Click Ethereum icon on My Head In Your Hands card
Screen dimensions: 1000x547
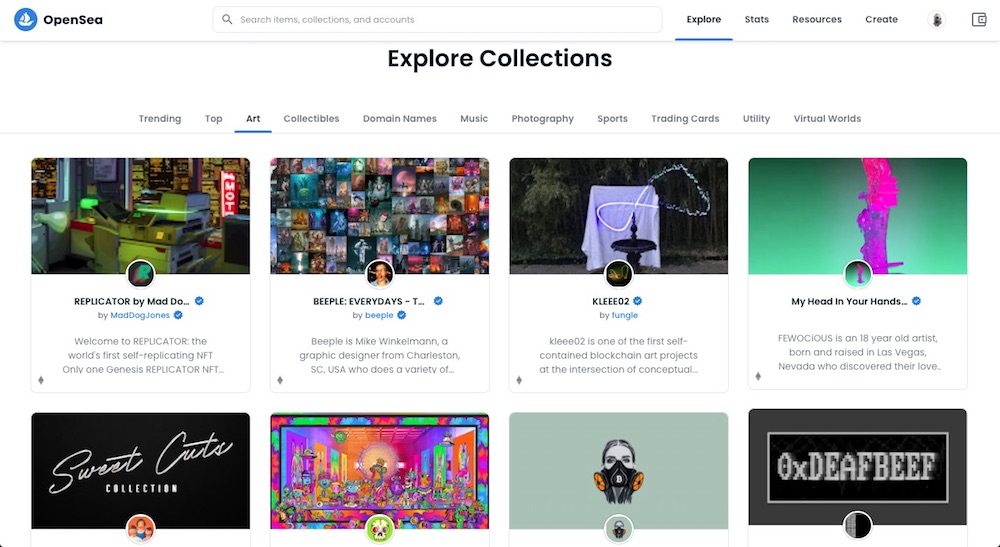tap(758, 377)
